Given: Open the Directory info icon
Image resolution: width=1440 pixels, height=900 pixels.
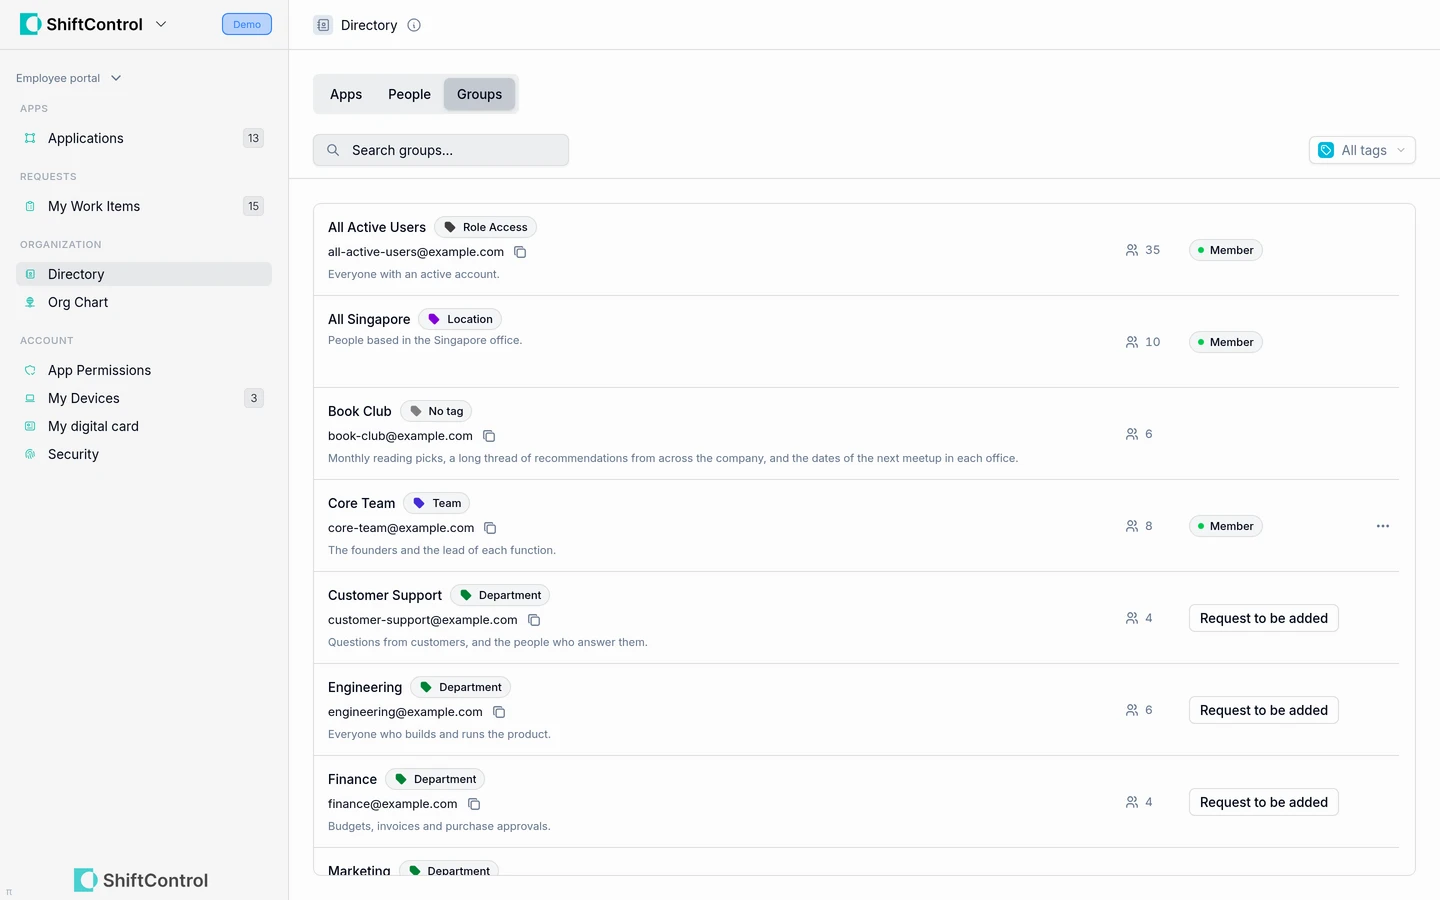Looking at the screenshot, I should click(x=414, y=25).
